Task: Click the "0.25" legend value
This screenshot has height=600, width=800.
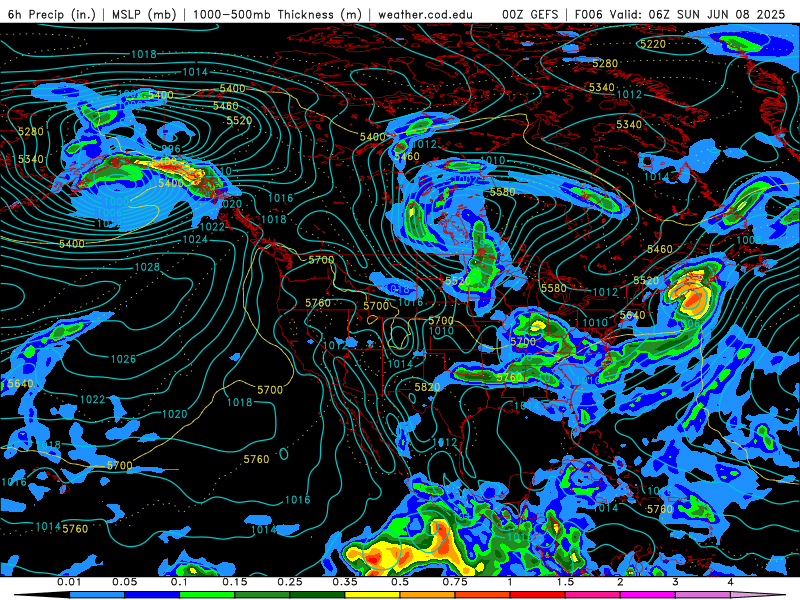Action: 290,582
